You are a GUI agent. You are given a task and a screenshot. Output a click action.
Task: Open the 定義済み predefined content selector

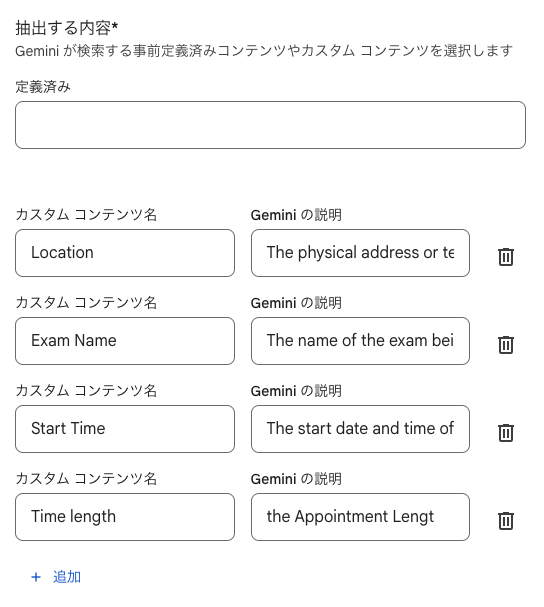point(270,125)
